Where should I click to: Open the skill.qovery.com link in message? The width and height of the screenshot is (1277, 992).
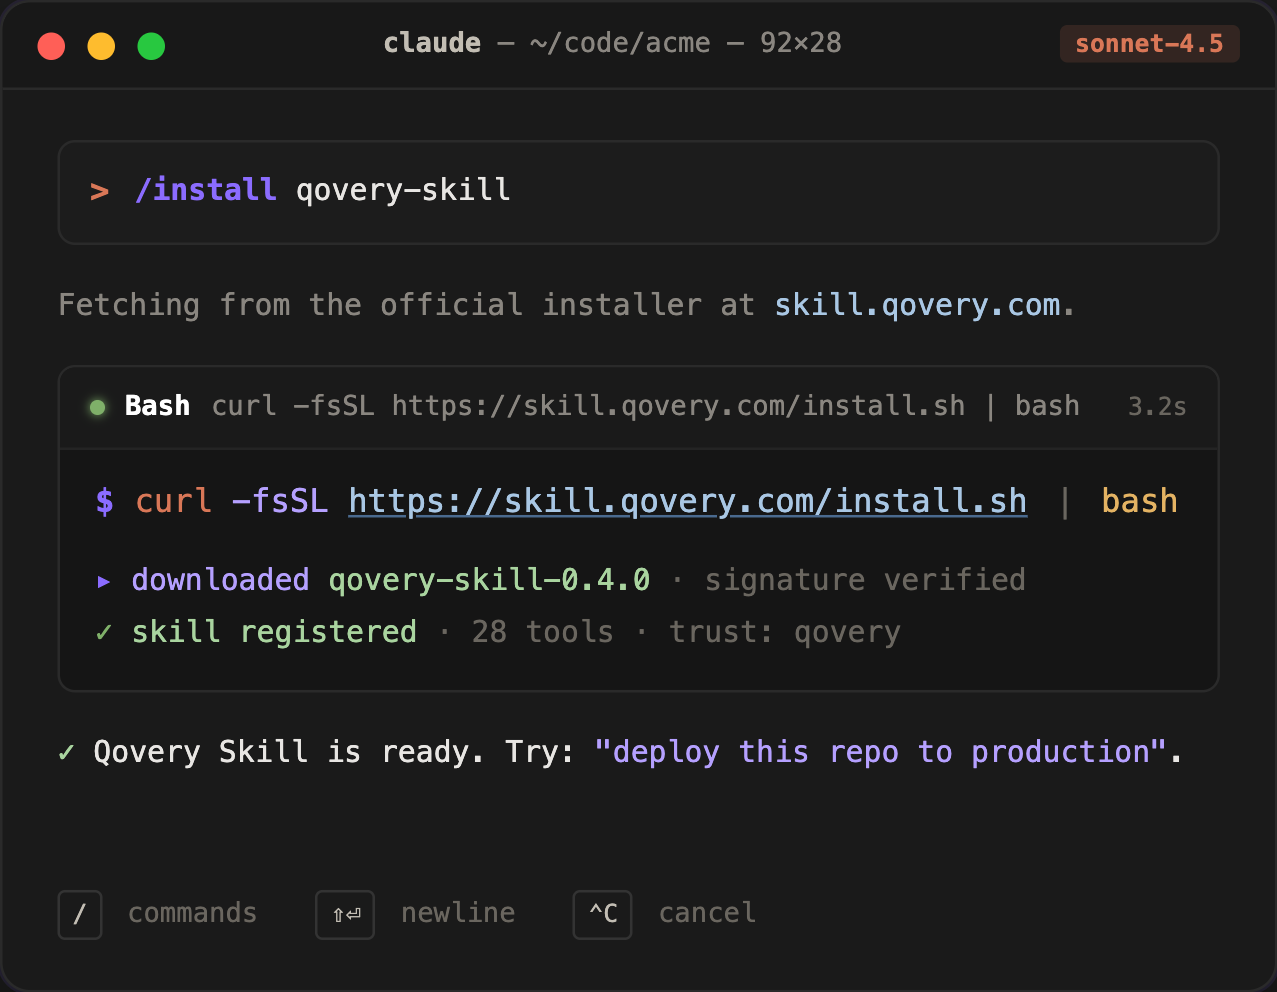point(917,305)
